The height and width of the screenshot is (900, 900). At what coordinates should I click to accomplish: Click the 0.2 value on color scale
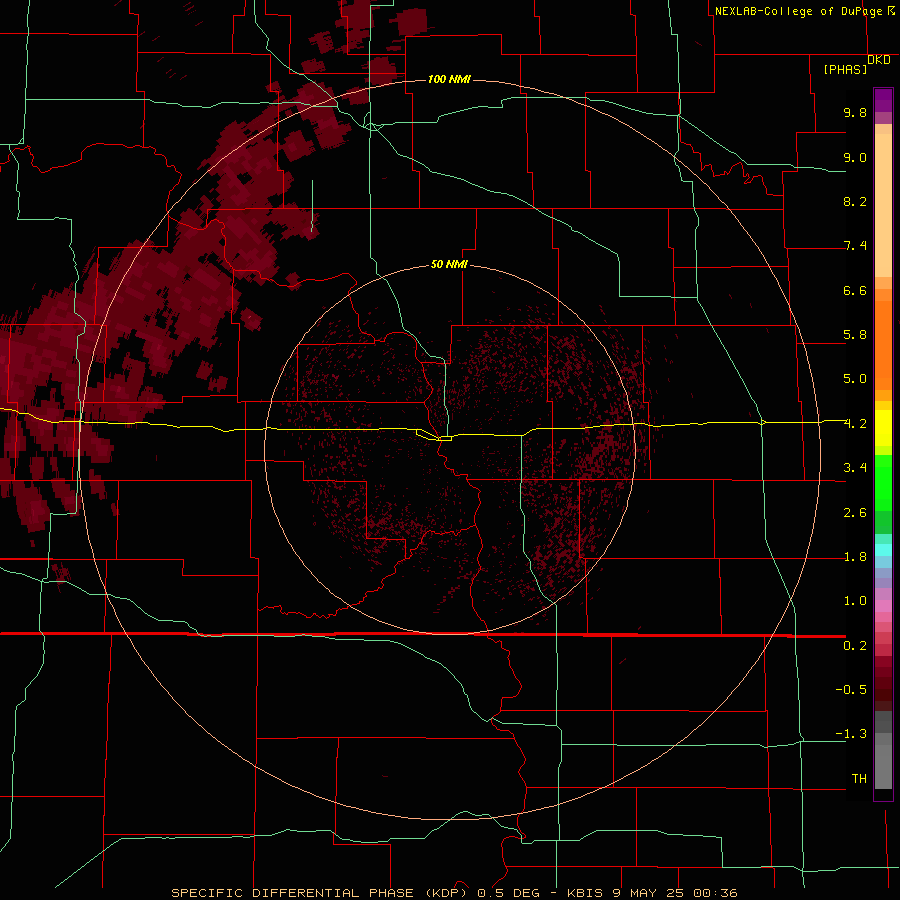(855, 646)
